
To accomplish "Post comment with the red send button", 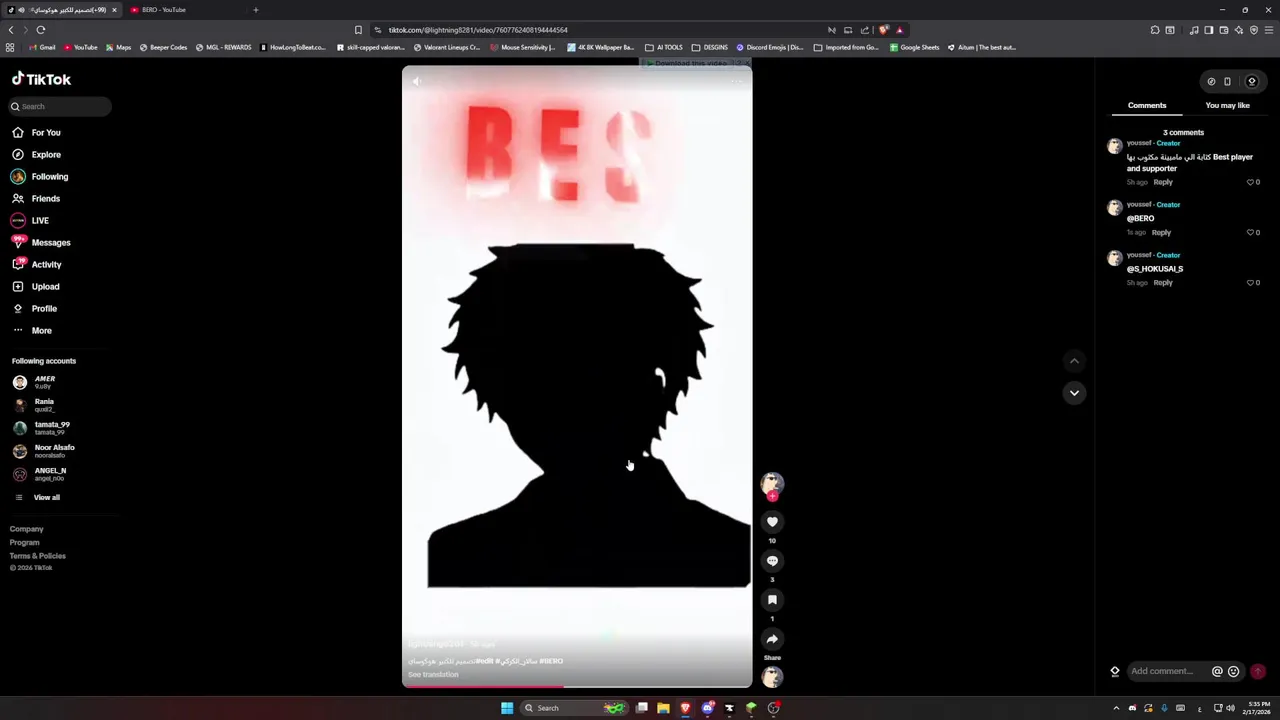I will (1258, 672).
